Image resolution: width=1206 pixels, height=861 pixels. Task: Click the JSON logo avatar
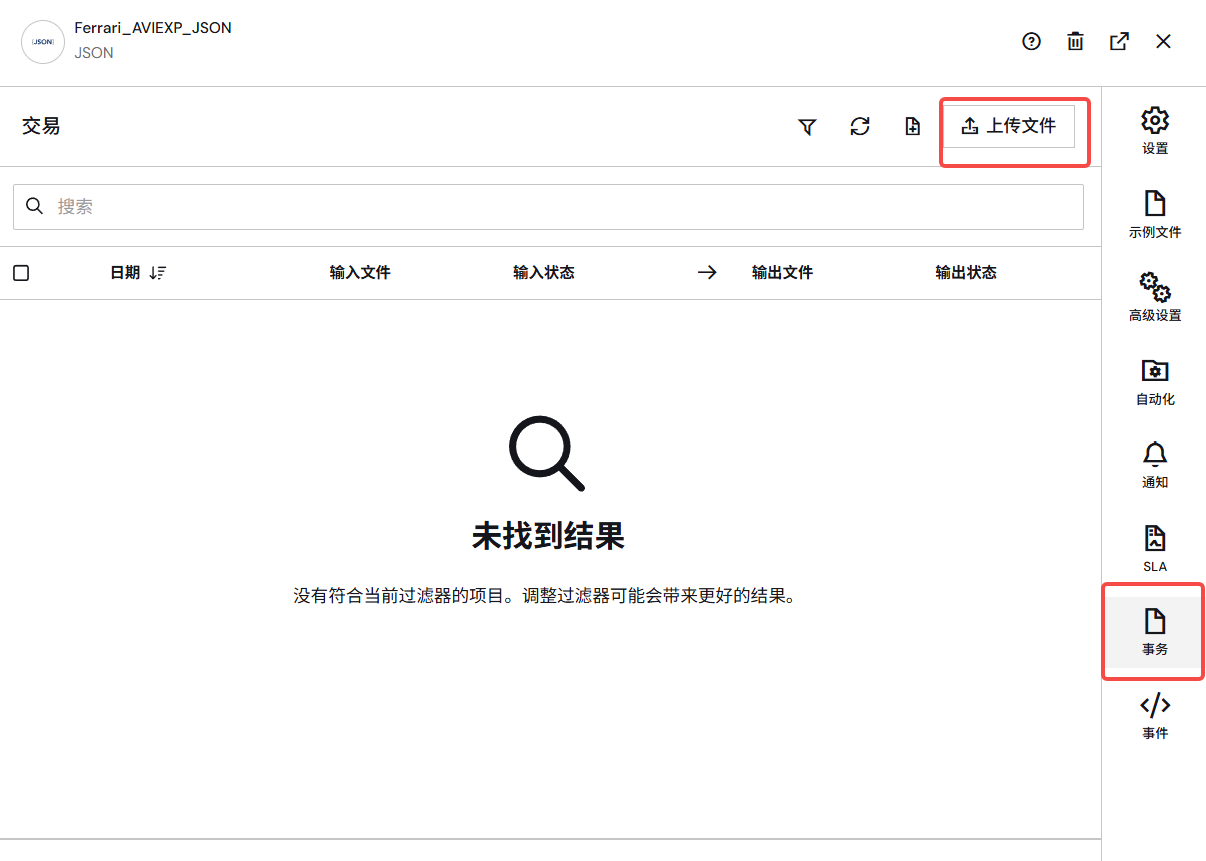pos(43,42)
